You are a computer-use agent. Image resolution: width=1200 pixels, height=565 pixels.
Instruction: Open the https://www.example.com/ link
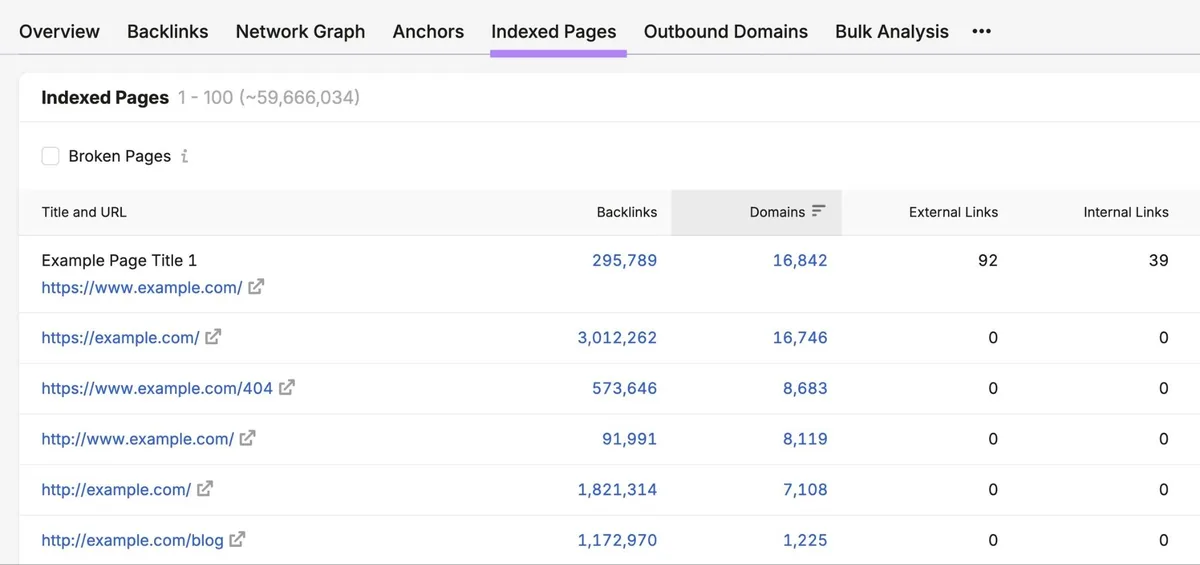142,287
